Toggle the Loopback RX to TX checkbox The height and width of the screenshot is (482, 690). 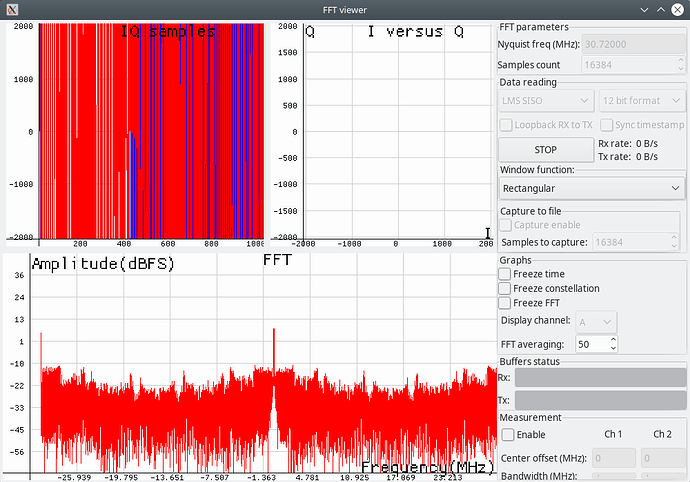pyautogui.click(x=506, y=125)
